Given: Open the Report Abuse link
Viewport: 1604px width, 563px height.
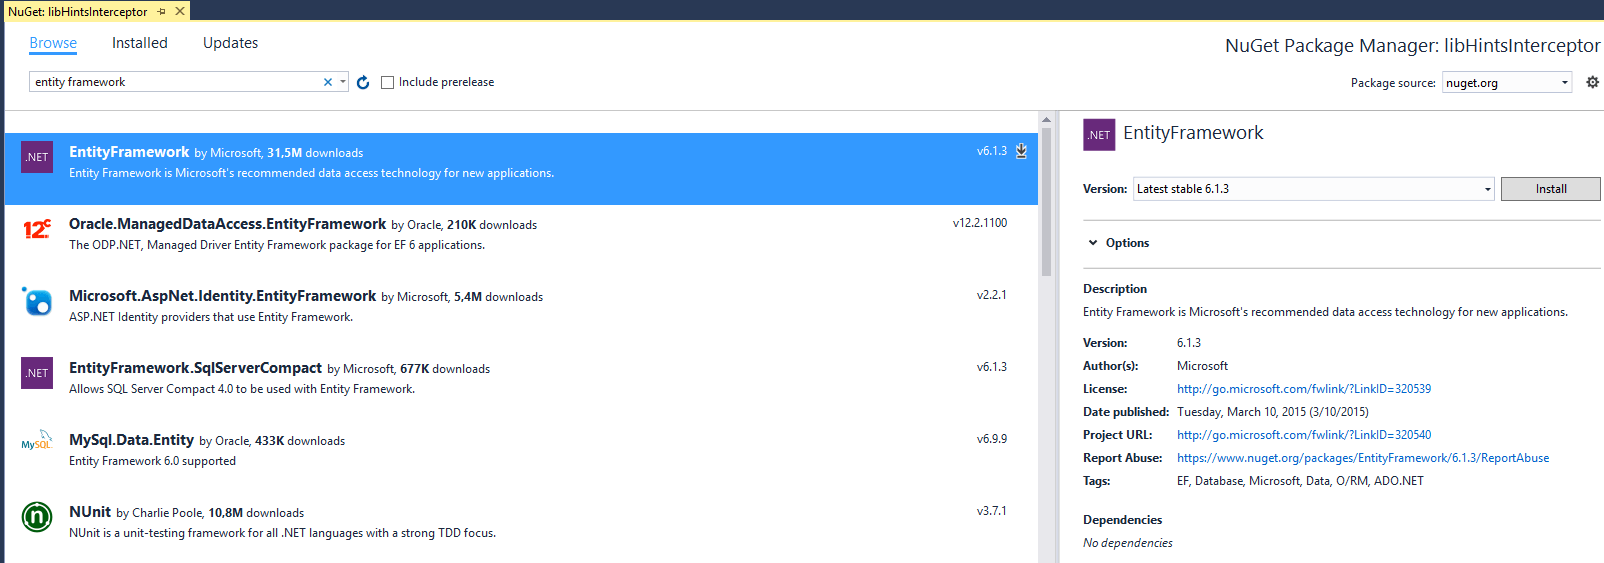Looking at the screenshot, I should [1363, 458].
